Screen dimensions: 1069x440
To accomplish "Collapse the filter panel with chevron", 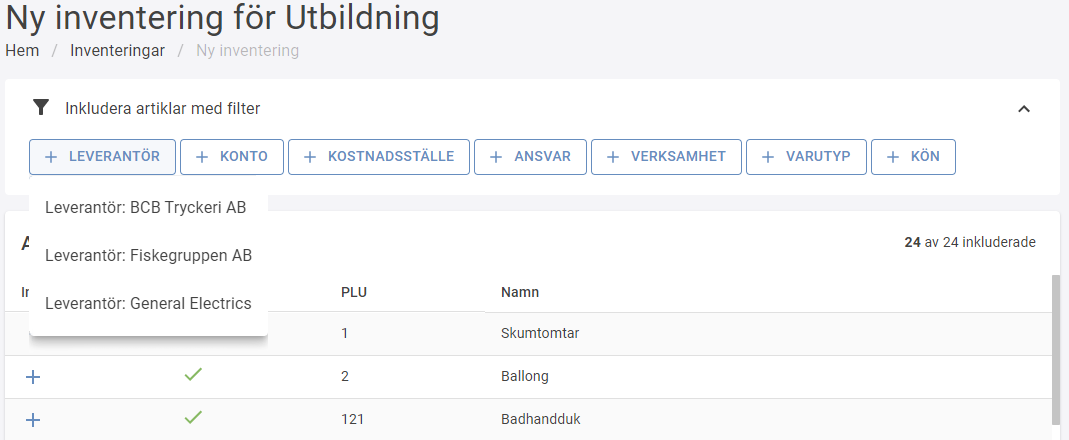I will 1023,109.
